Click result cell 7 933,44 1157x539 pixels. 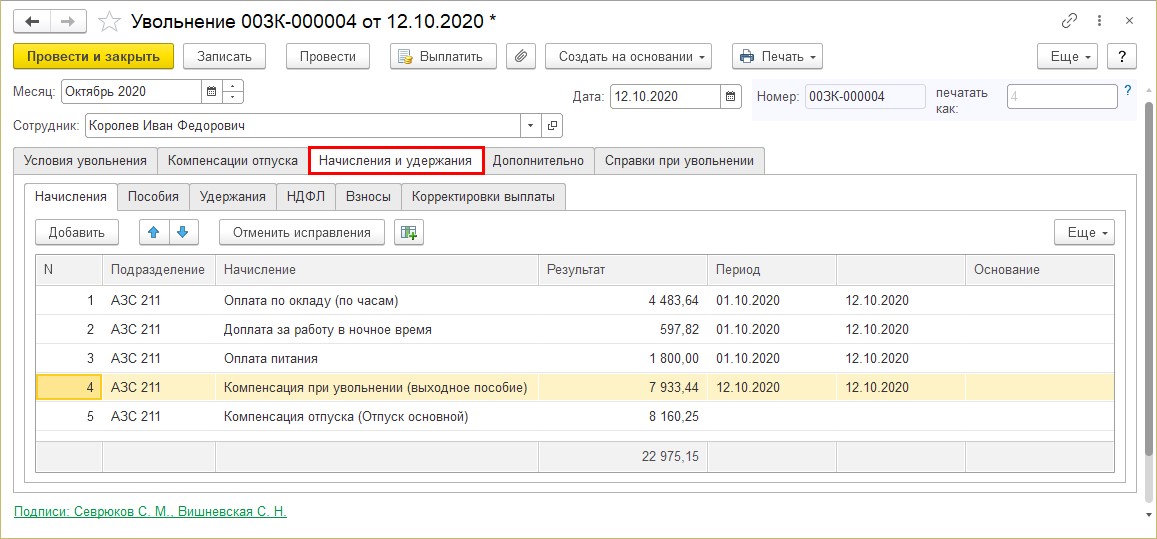pyautogui.click(x=623, y=387)
